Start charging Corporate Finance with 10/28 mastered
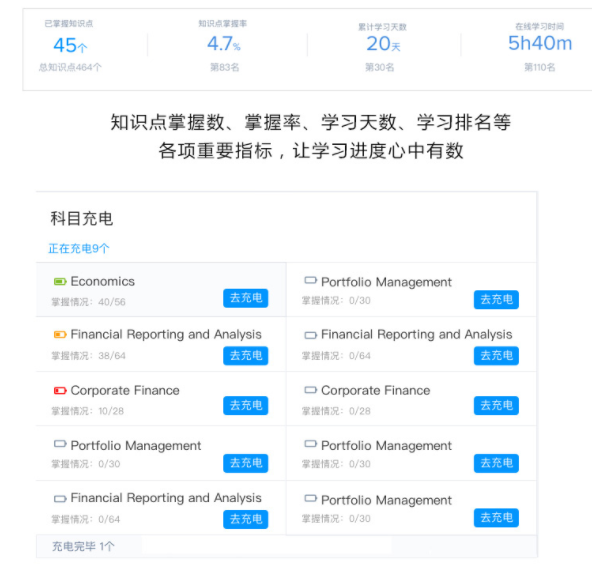 coord(245,405)
